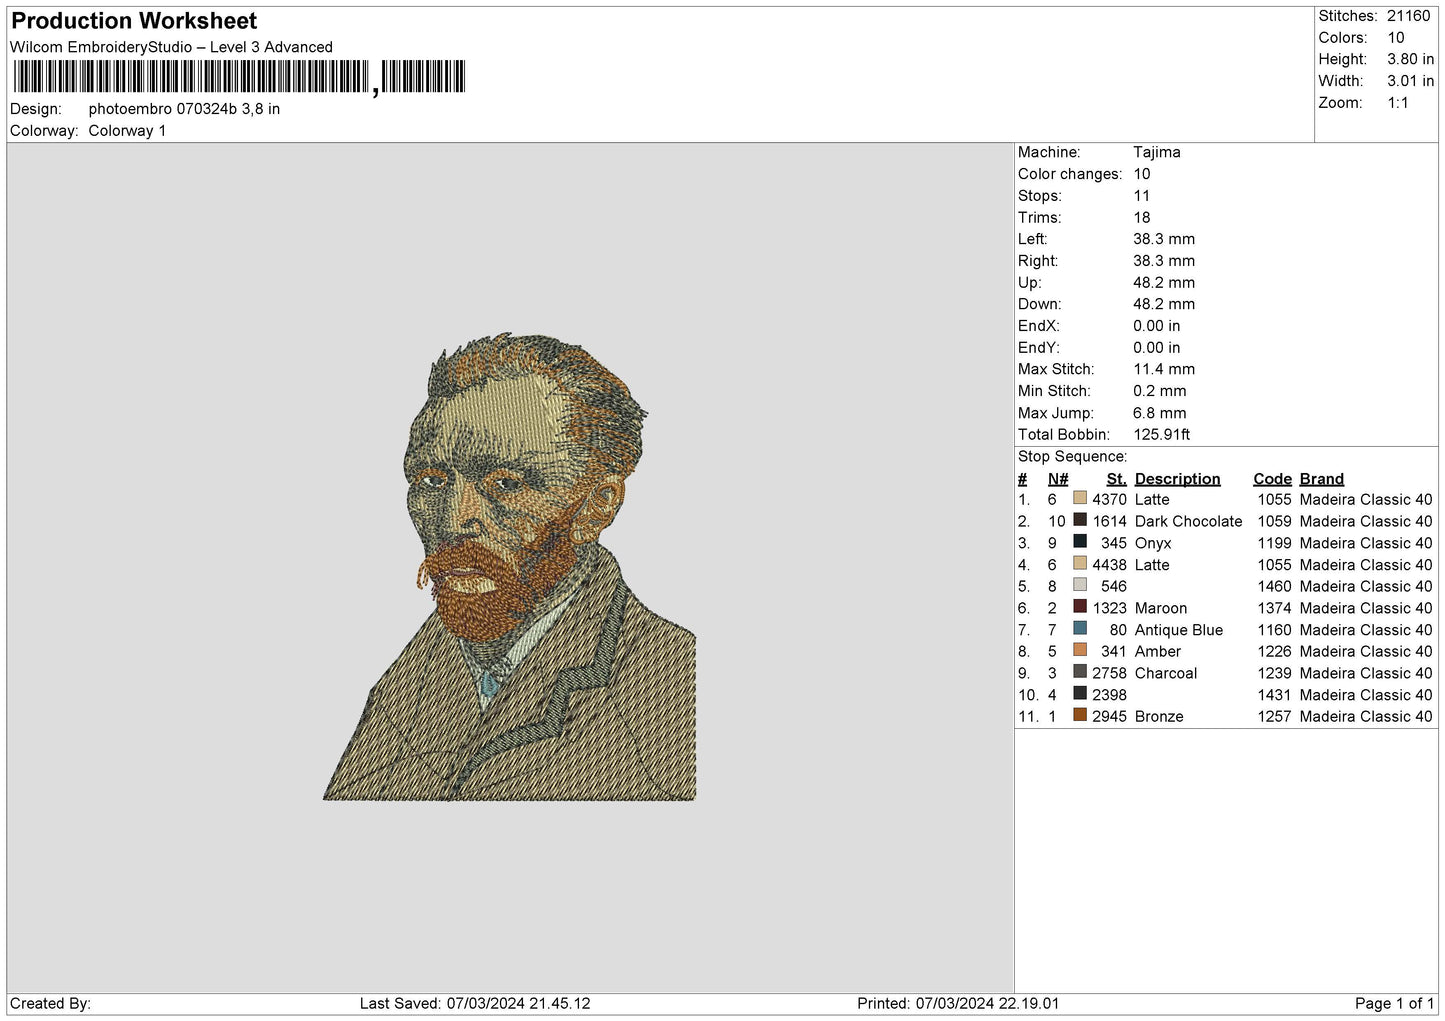Click the Latte swatch in row 4

click(1080, 563)
